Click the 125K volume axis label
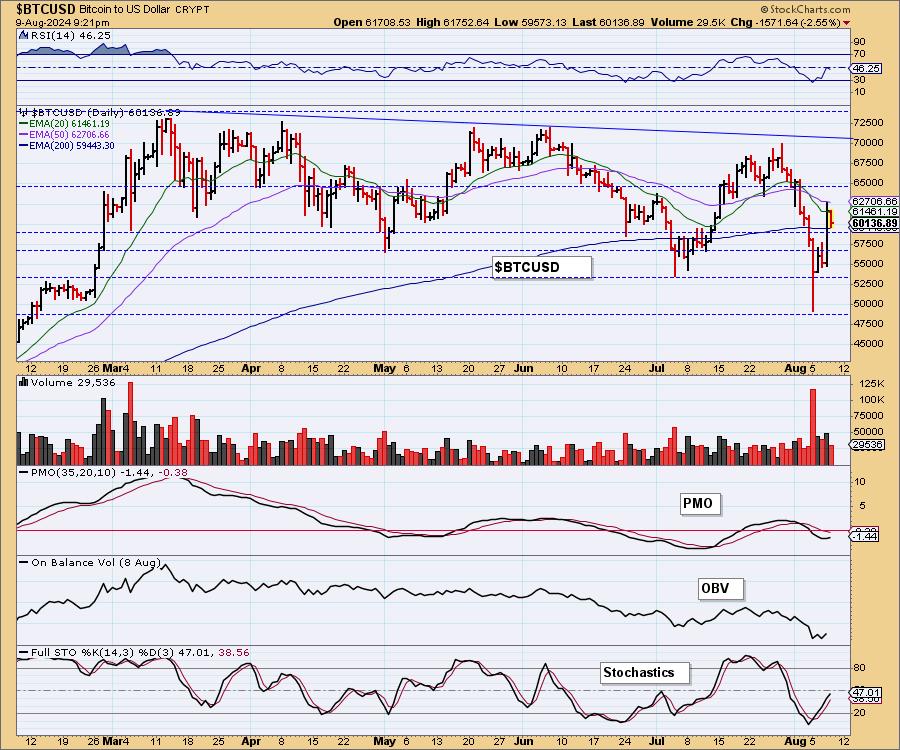This screenshot has width=900, height=750. click(x=871, y=383)
